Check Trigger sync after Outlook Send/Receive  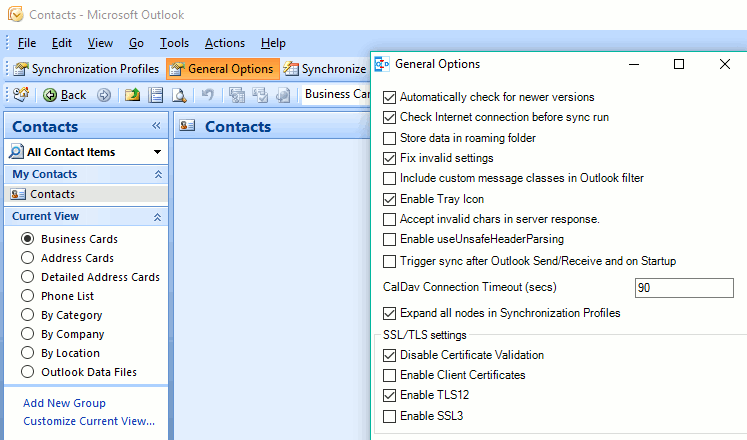[389, 261]
